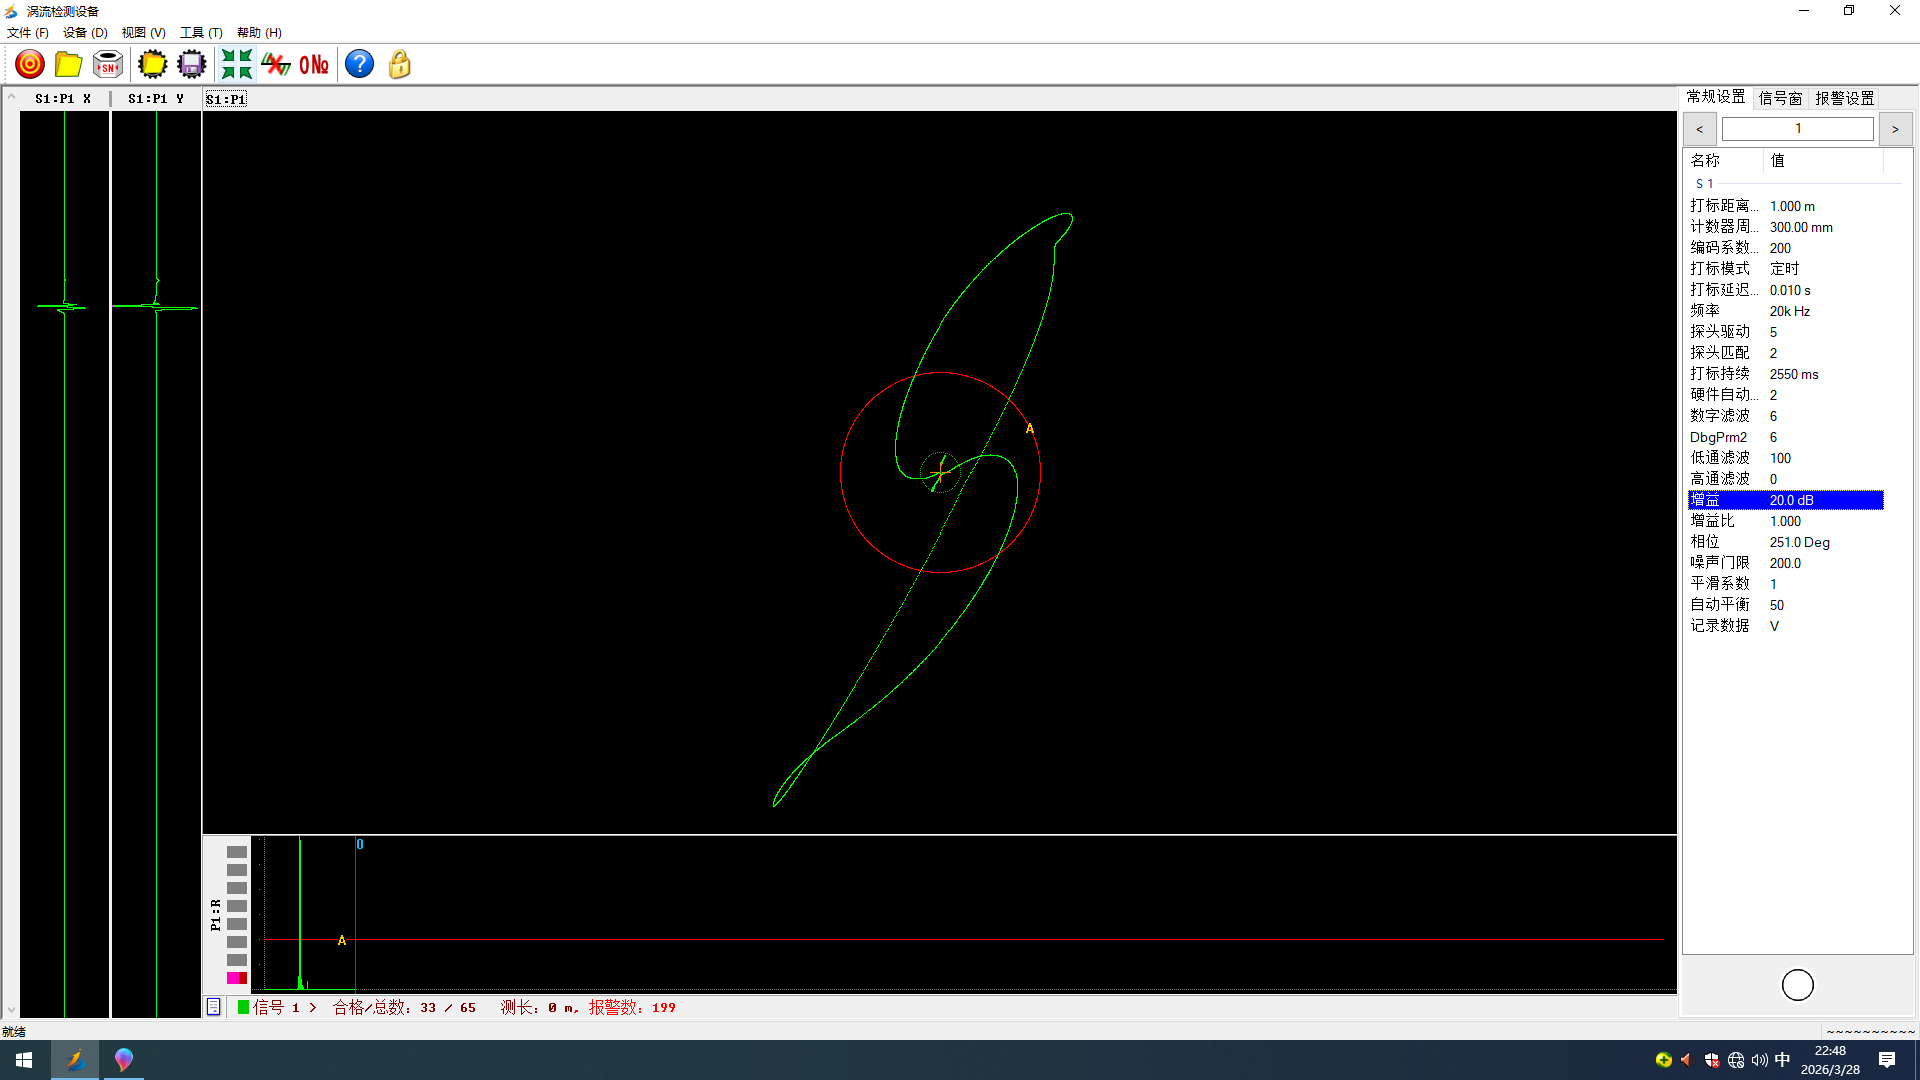Image resolution: width=1920 pixels, height=1080 pixels.
Task: Load settings via gear-folder icon
Action: [x=153, y=65]
